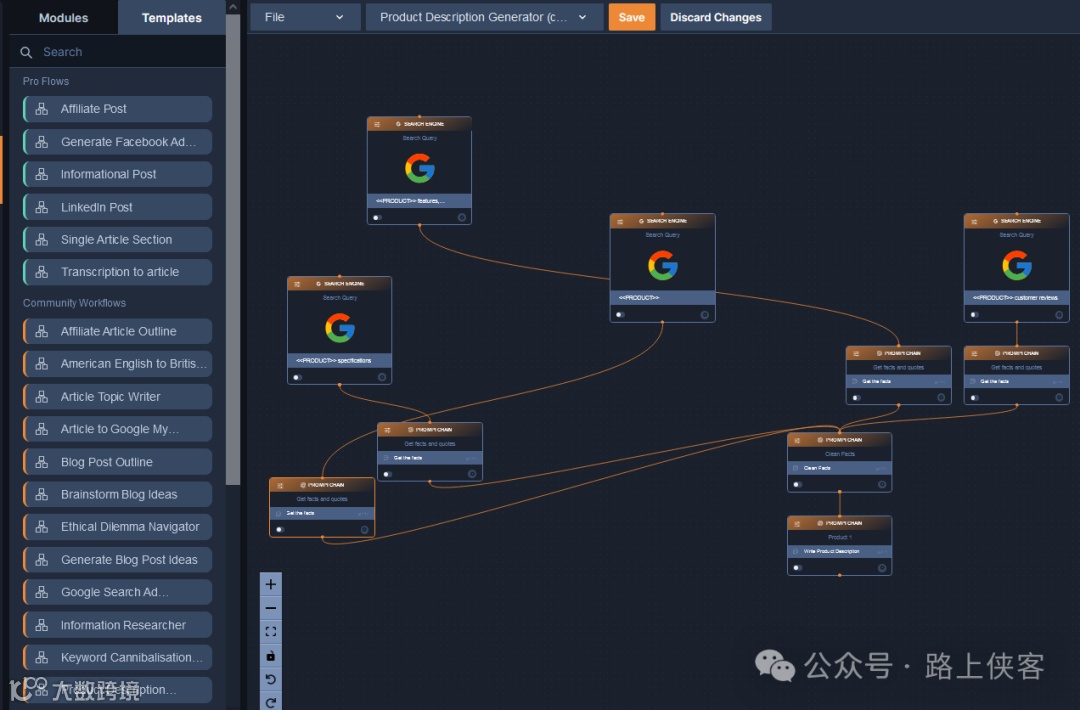Click the settings icon on Write Product Description node header

point(797,523)
